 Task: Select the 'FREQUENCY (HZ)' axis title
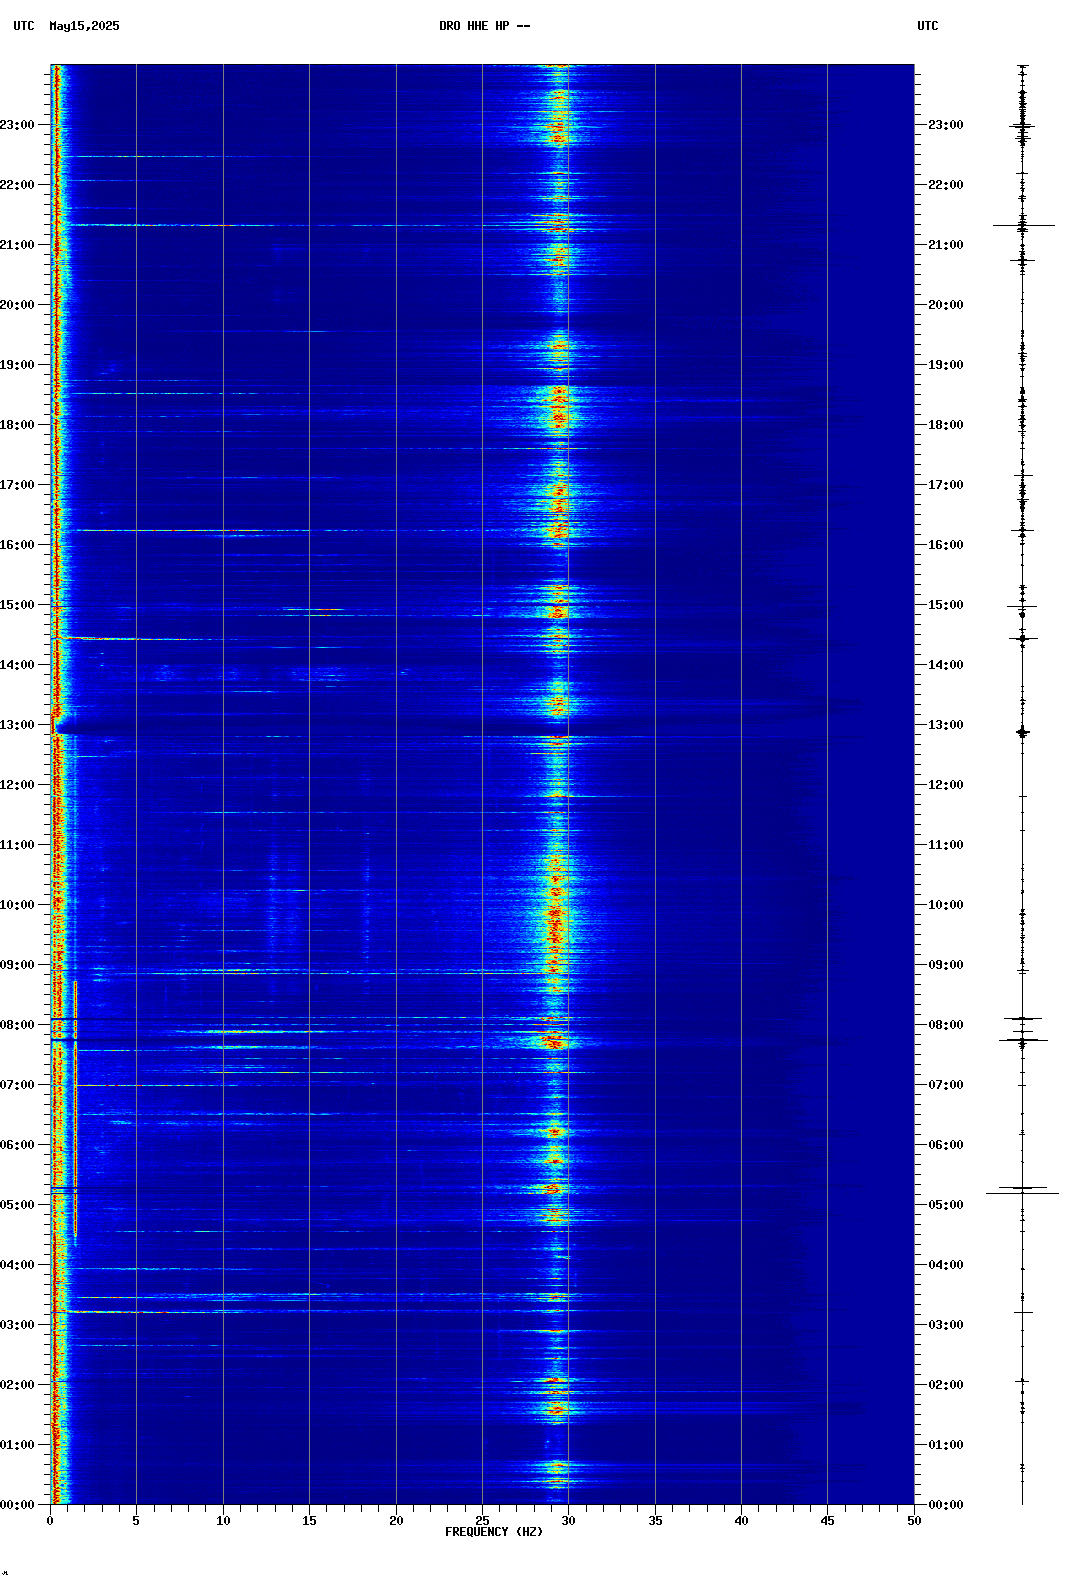tap(494, 1532)
